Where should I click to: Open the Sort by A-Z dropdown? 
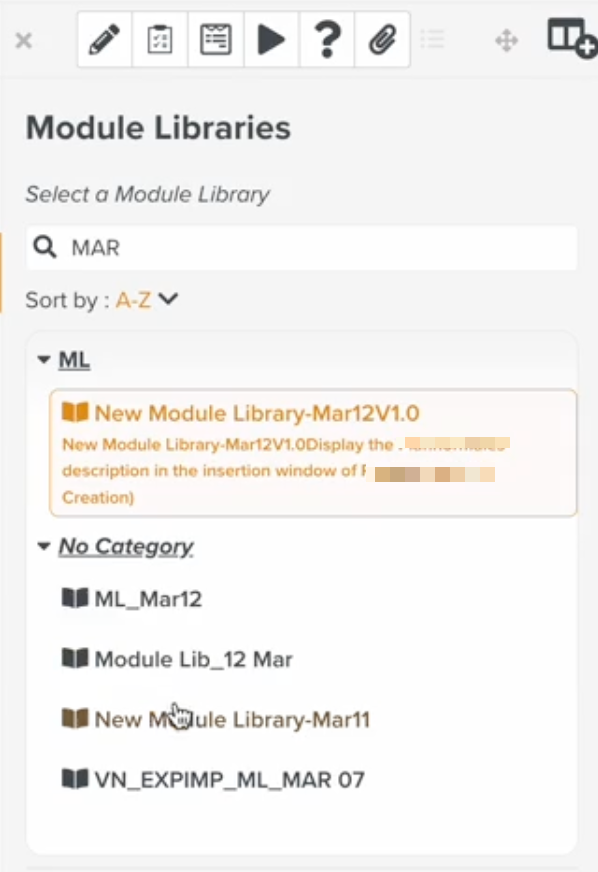[x=147, y=300]
